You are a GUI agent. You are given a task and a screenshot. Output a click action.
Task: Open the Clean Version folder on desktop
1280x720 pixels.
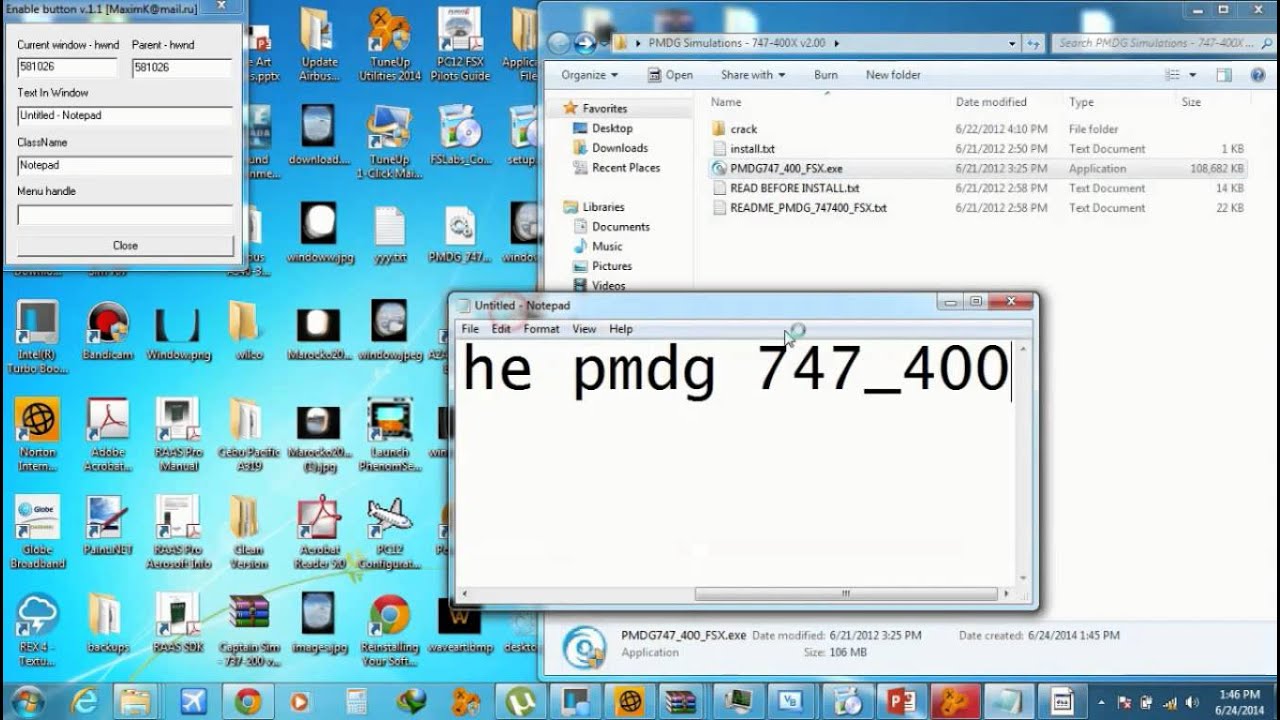point(247,532)
